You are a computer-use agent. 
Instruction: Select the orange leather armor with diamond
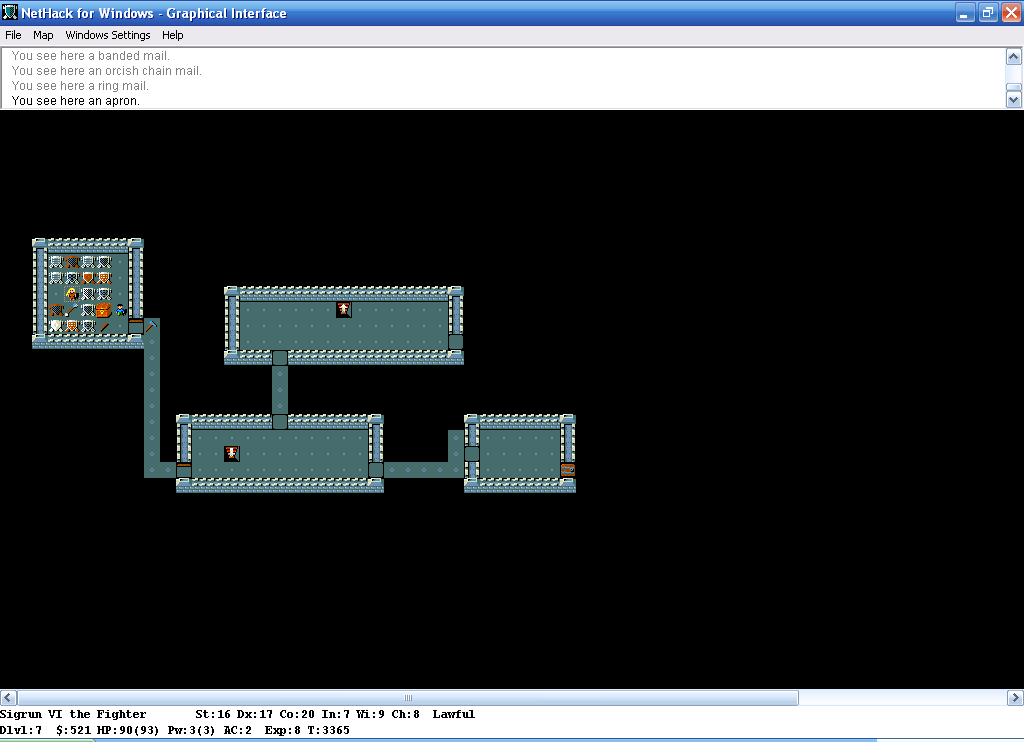(88, 278)
